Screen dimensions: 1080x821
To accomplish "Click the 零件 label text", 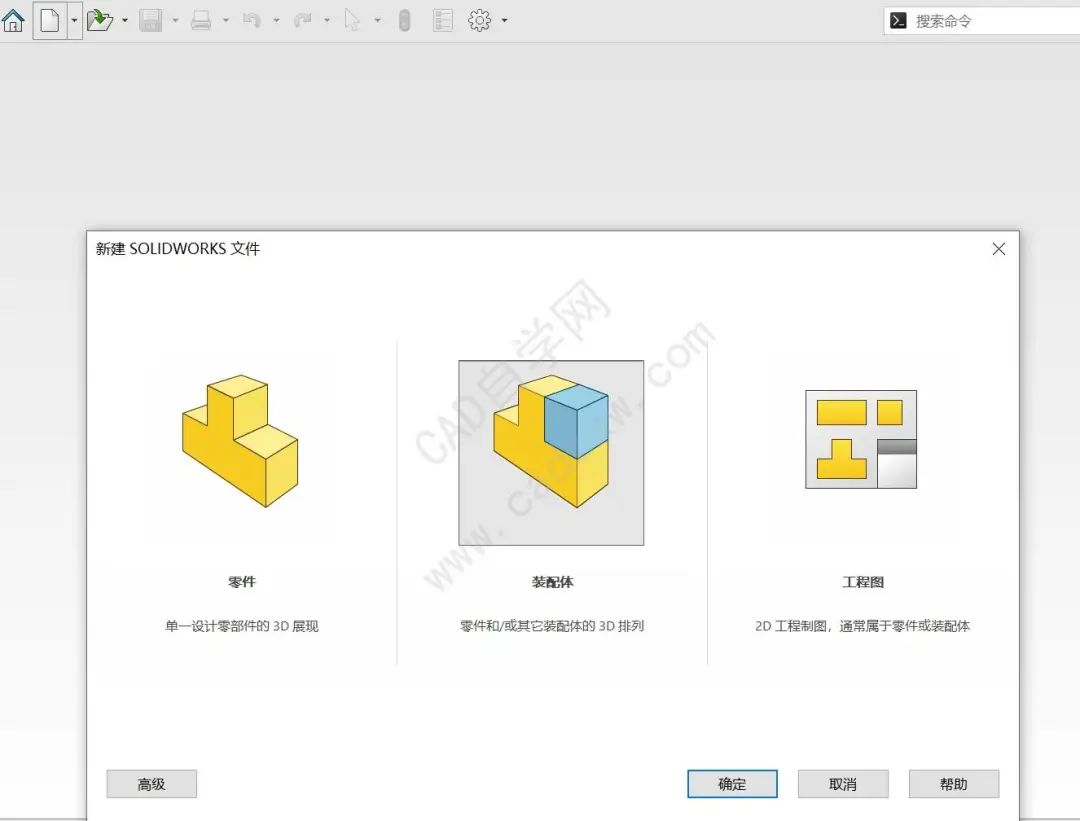I will pyautogui.click(x=242, y=582).
